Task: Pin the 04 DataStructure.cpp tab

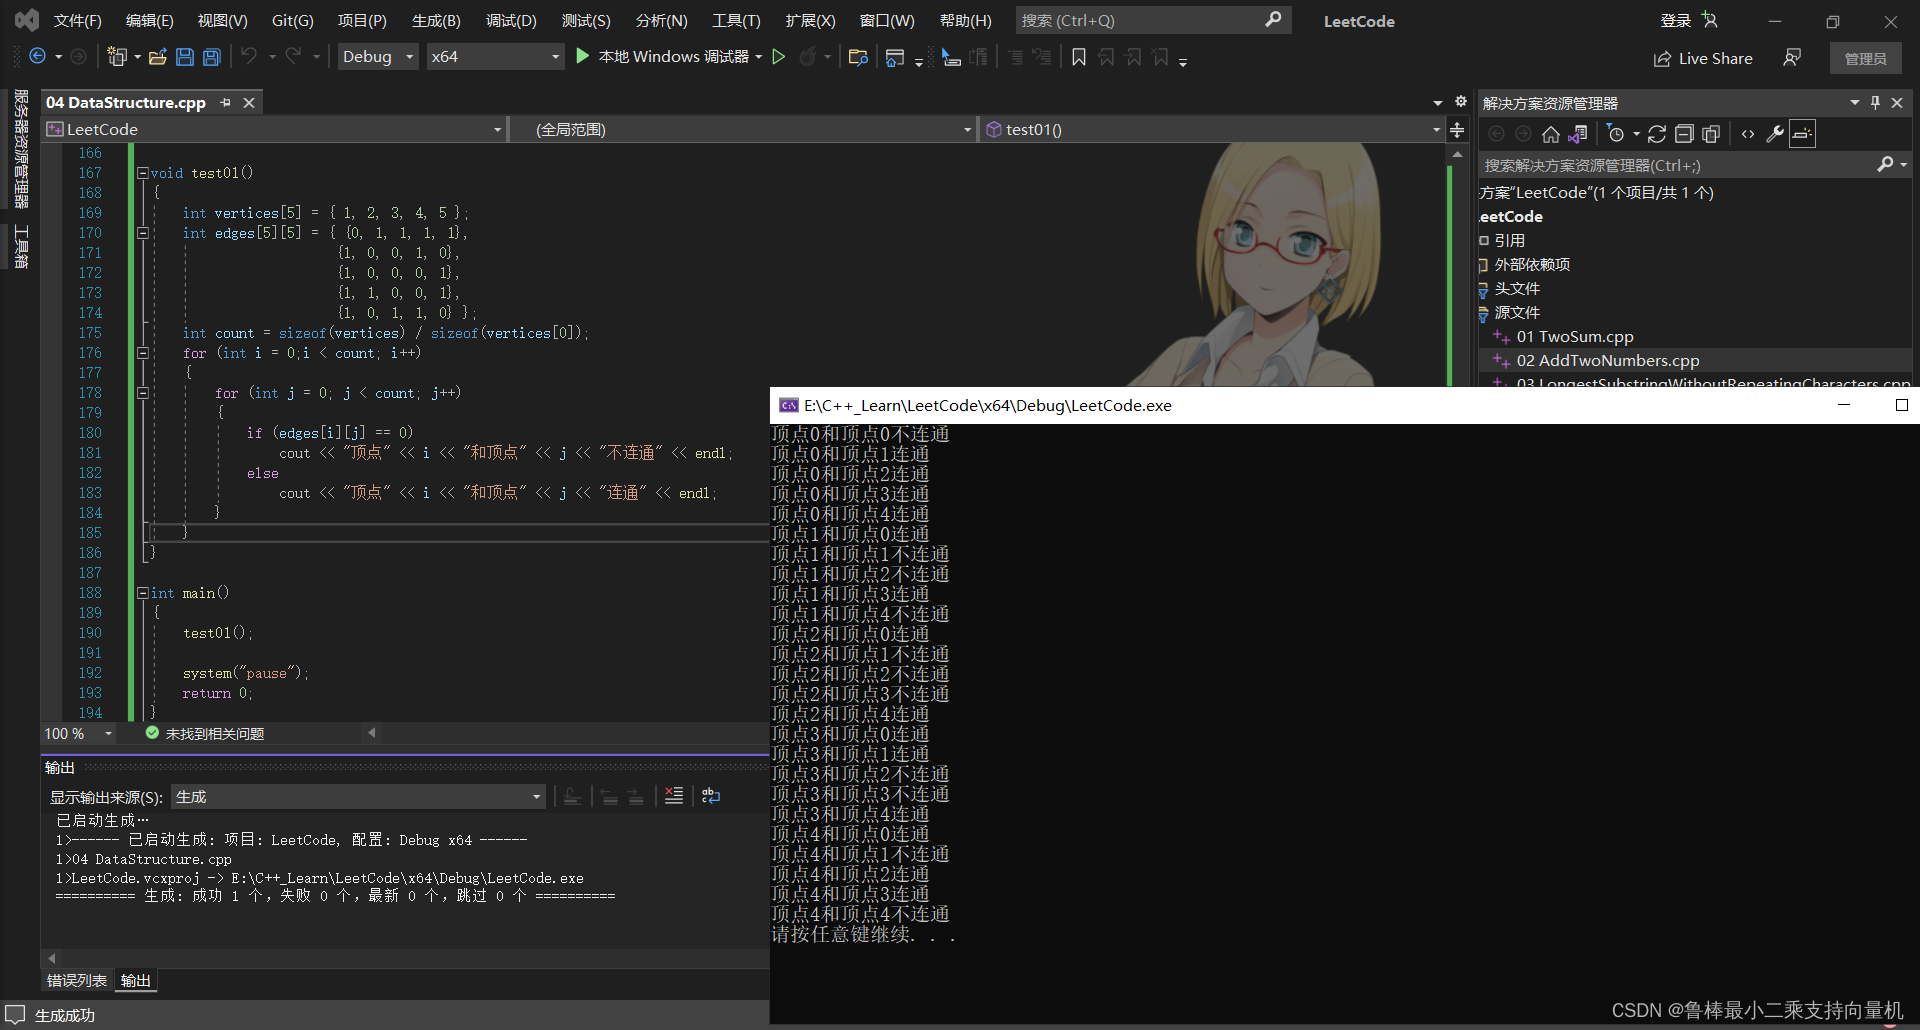Action: [x=226, y=102]
